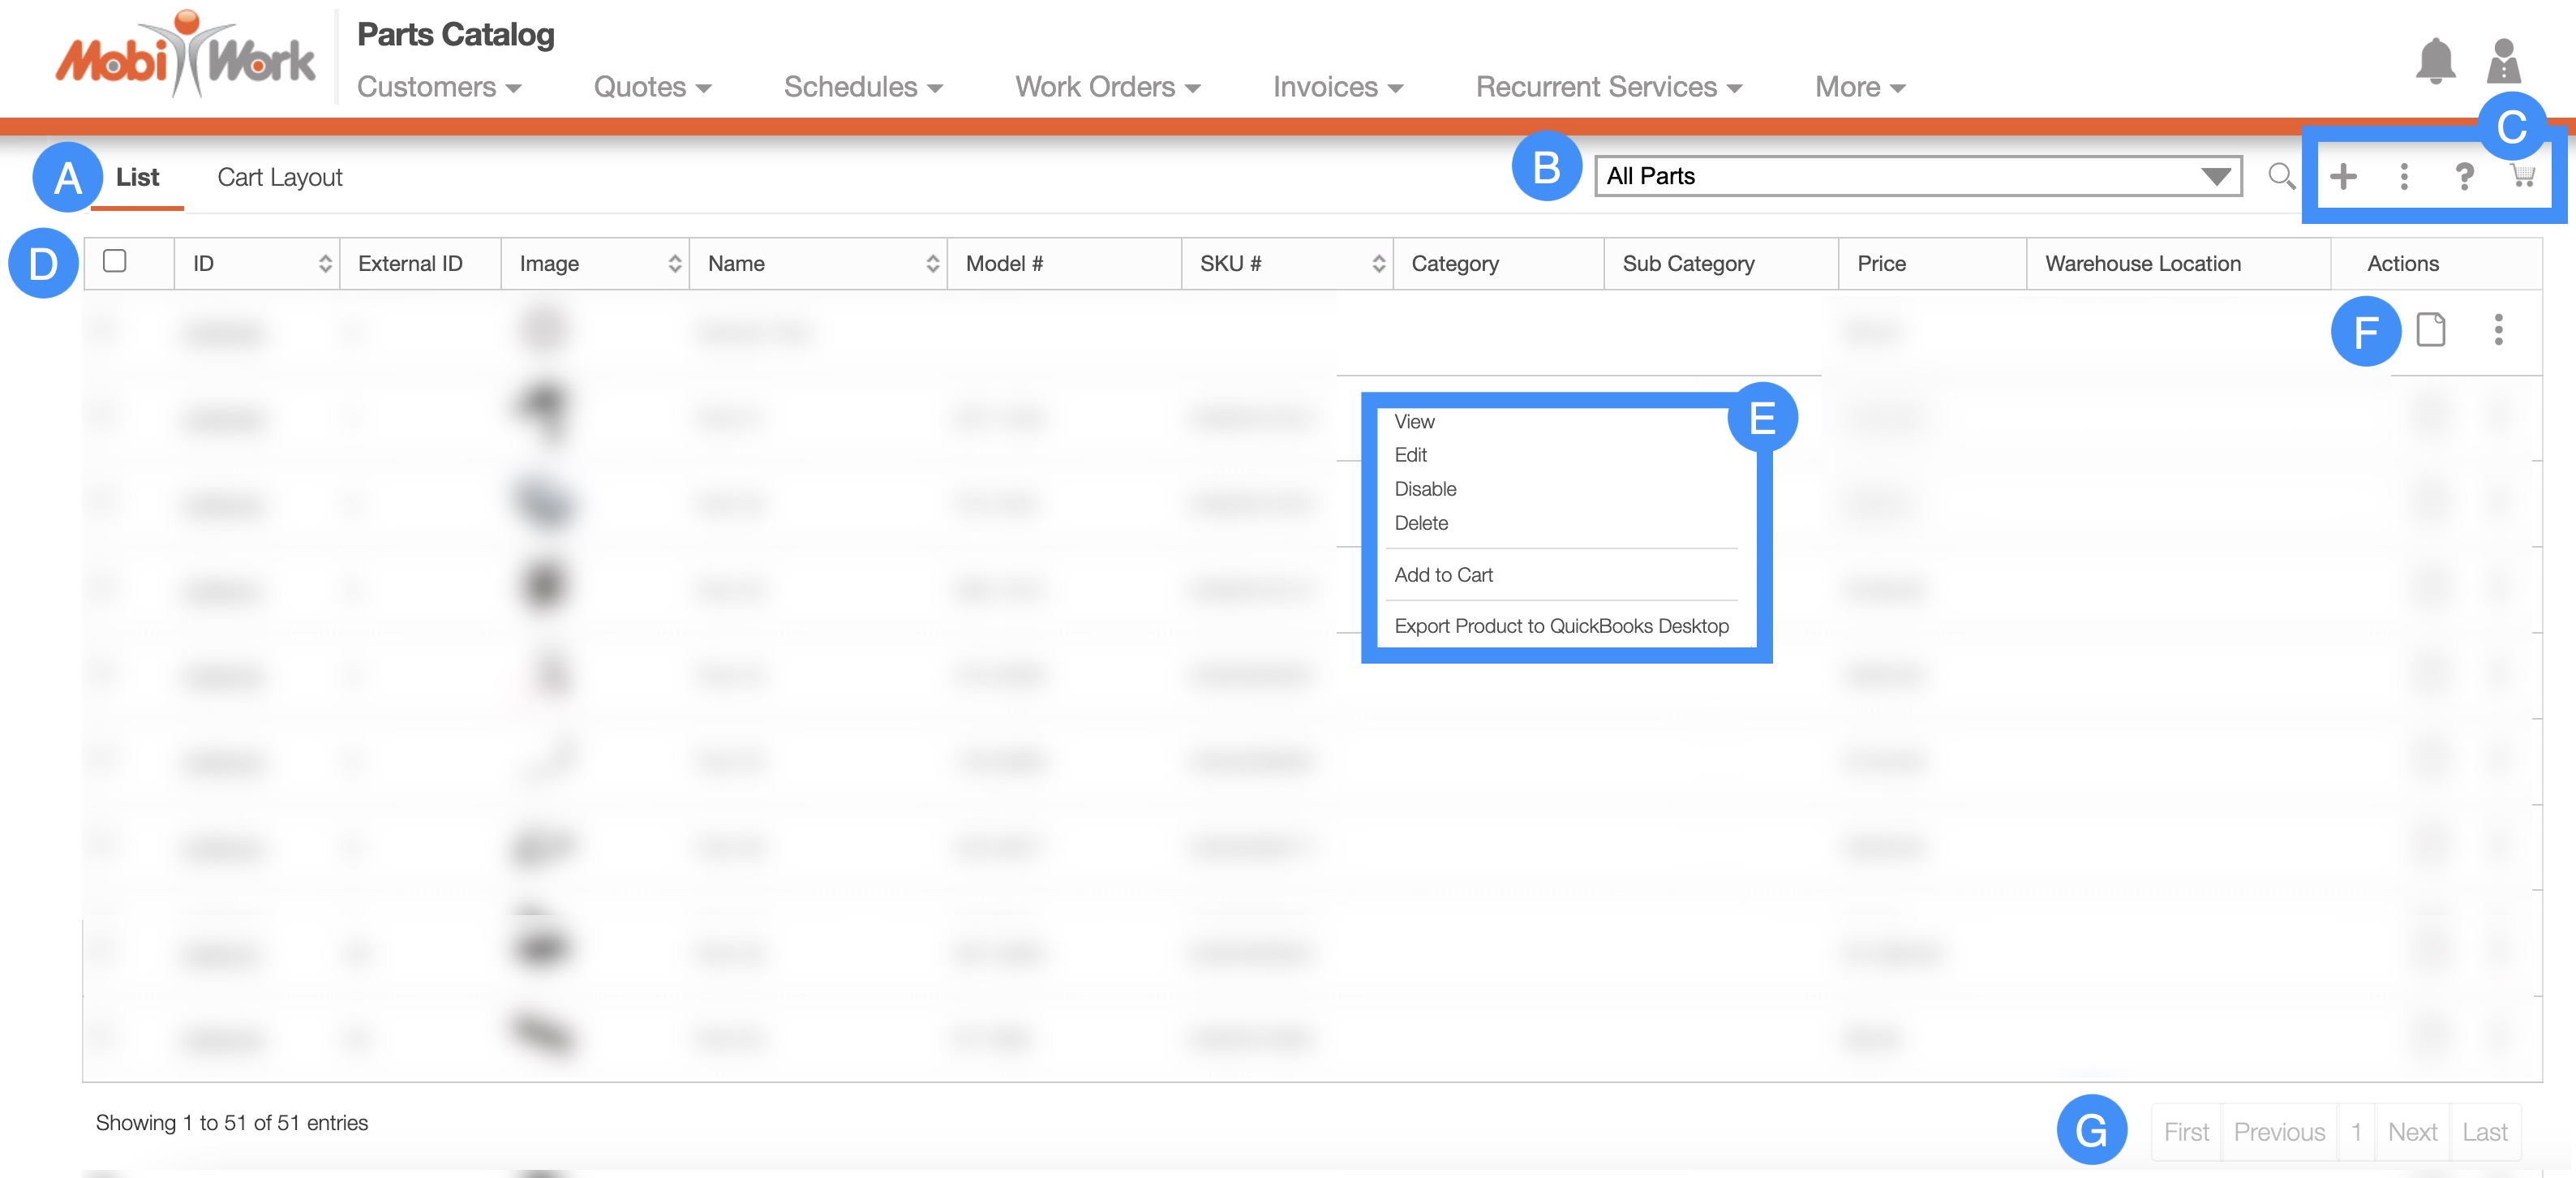Open the shopping cart icon
Image resolution: width=2576 pixels, height=1178 pixels.
click(2522, 176)
